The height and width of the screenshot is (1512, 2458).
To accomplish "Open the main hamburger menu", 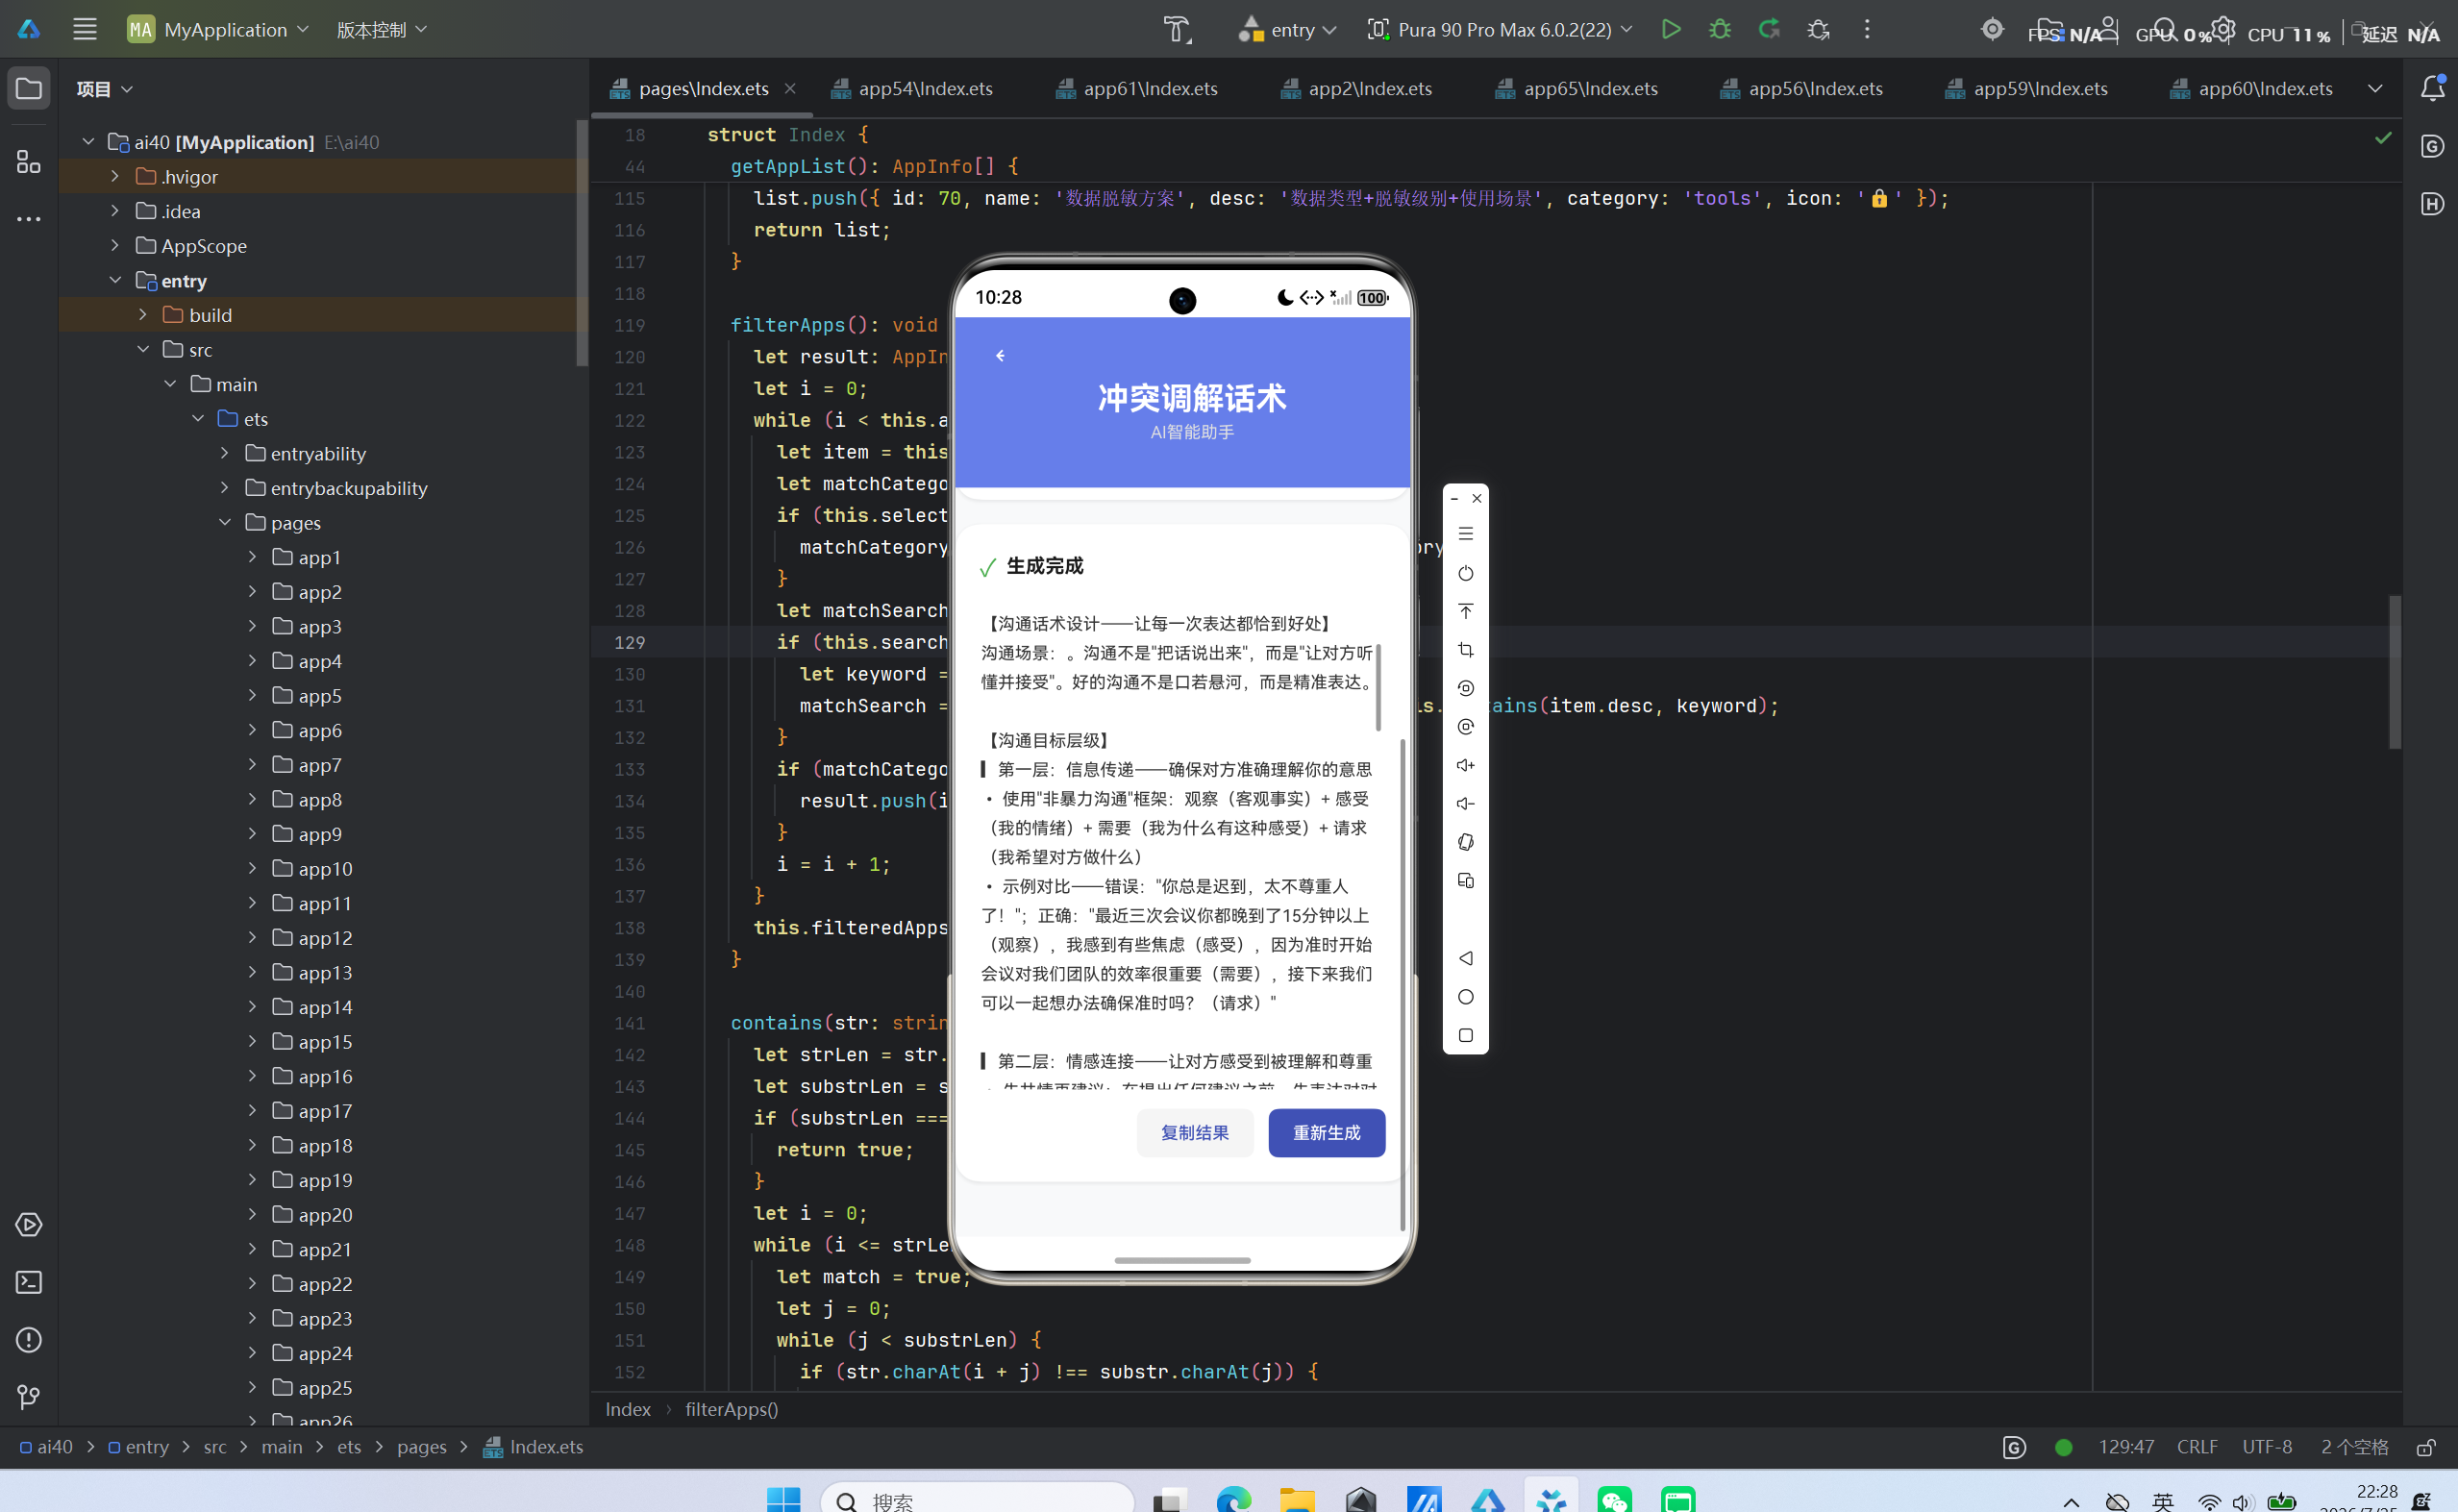I will pyautogui.click(x=85, y=29).
